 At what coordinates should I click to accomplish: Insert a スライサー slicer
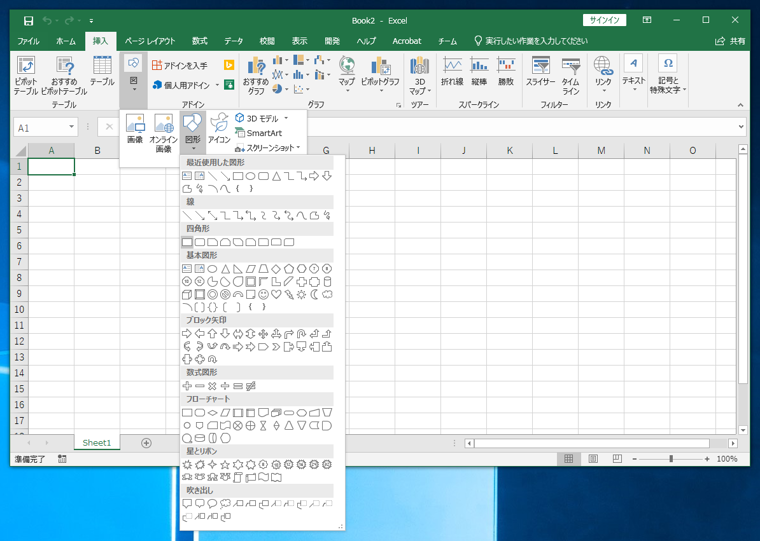(540, 71)
